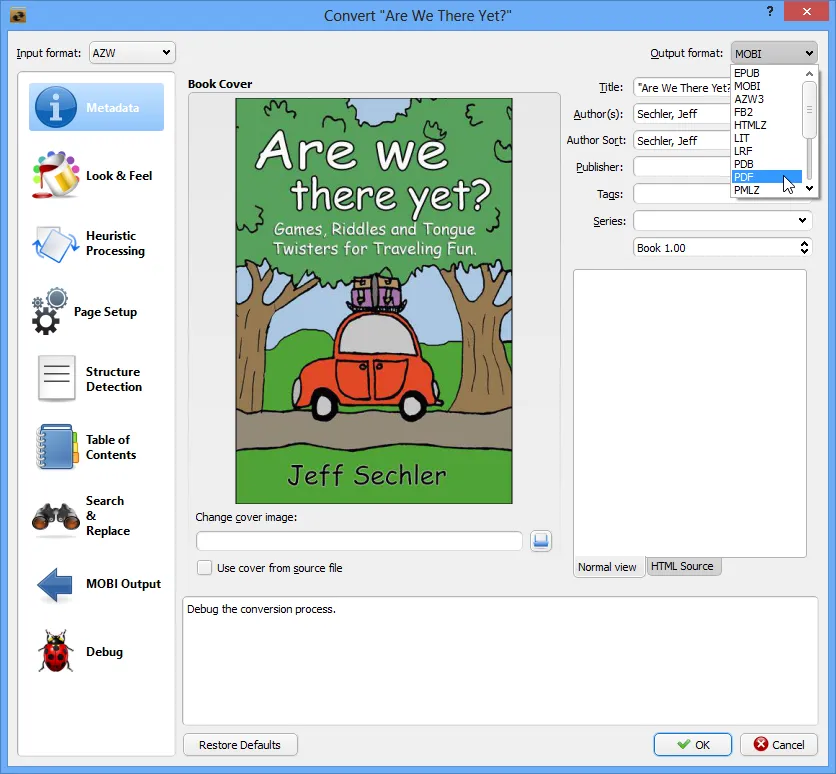Open Heuristic Processing options
The image size is (836, 774).
pos(96,243)
